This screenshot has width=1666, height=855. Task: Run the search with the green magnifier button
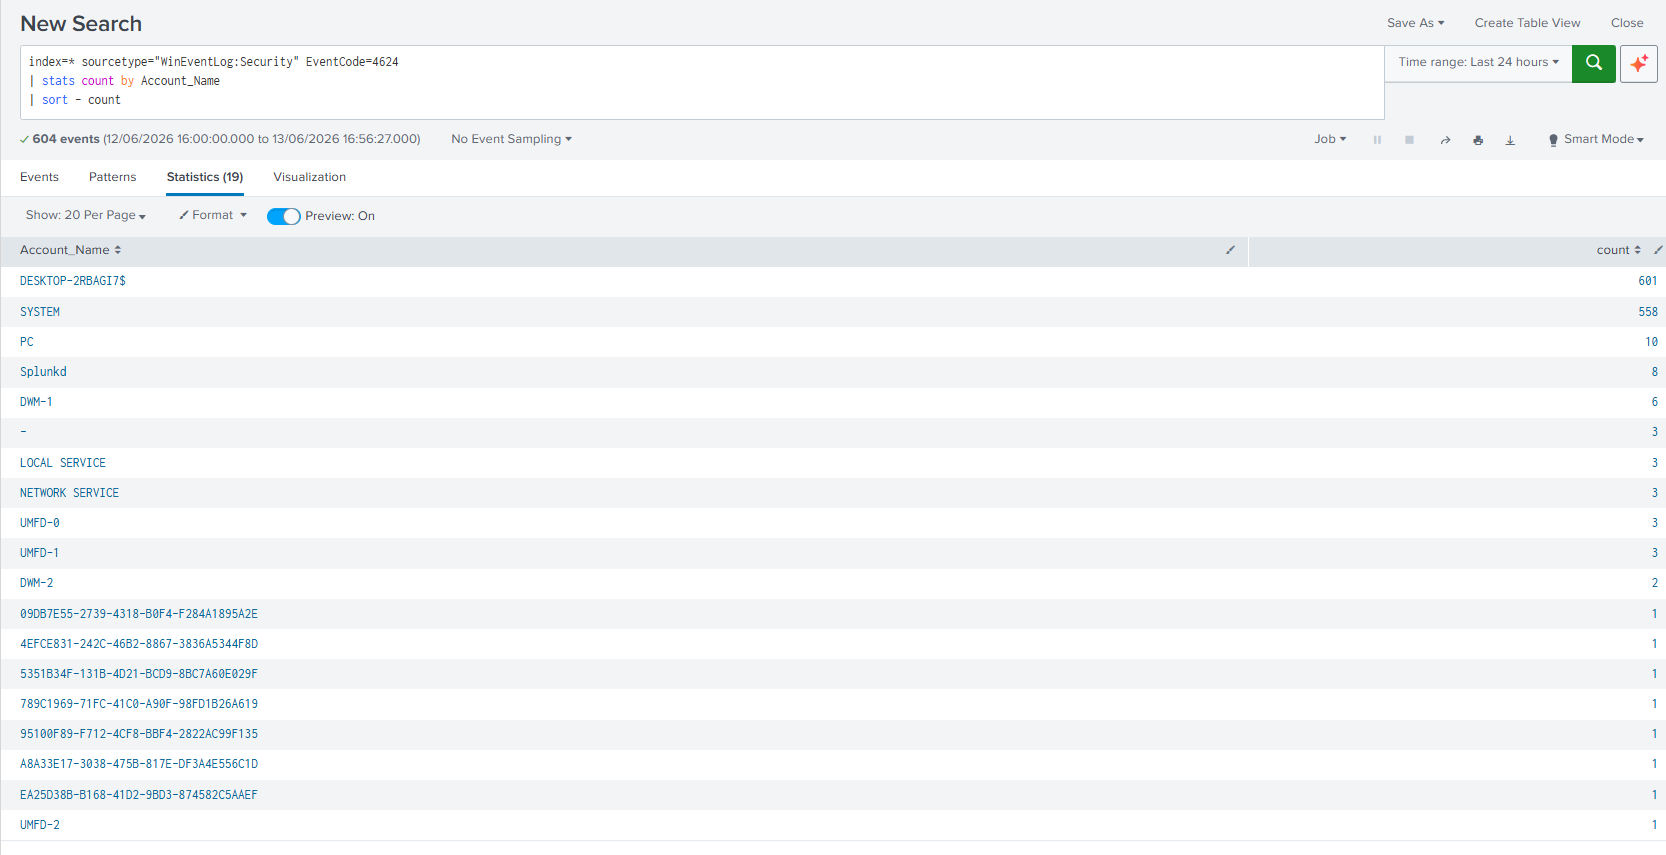coord(1593,63)
